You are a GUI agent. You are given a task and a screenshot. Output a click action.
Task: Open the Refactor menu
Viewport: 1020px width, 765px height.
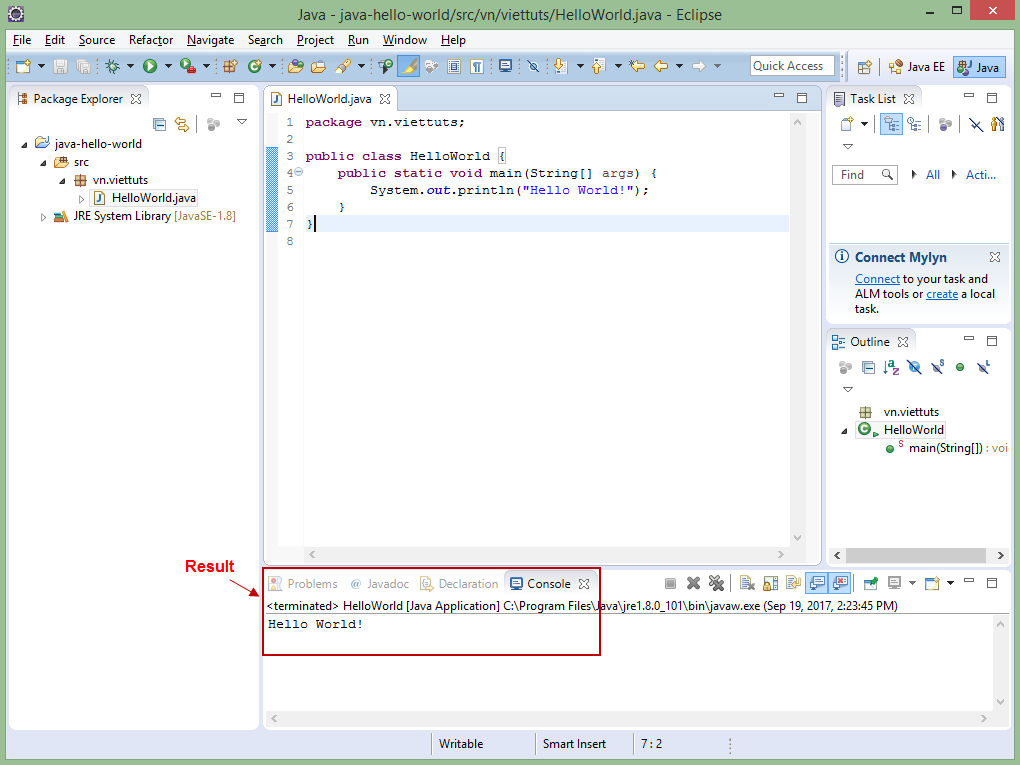151,40
